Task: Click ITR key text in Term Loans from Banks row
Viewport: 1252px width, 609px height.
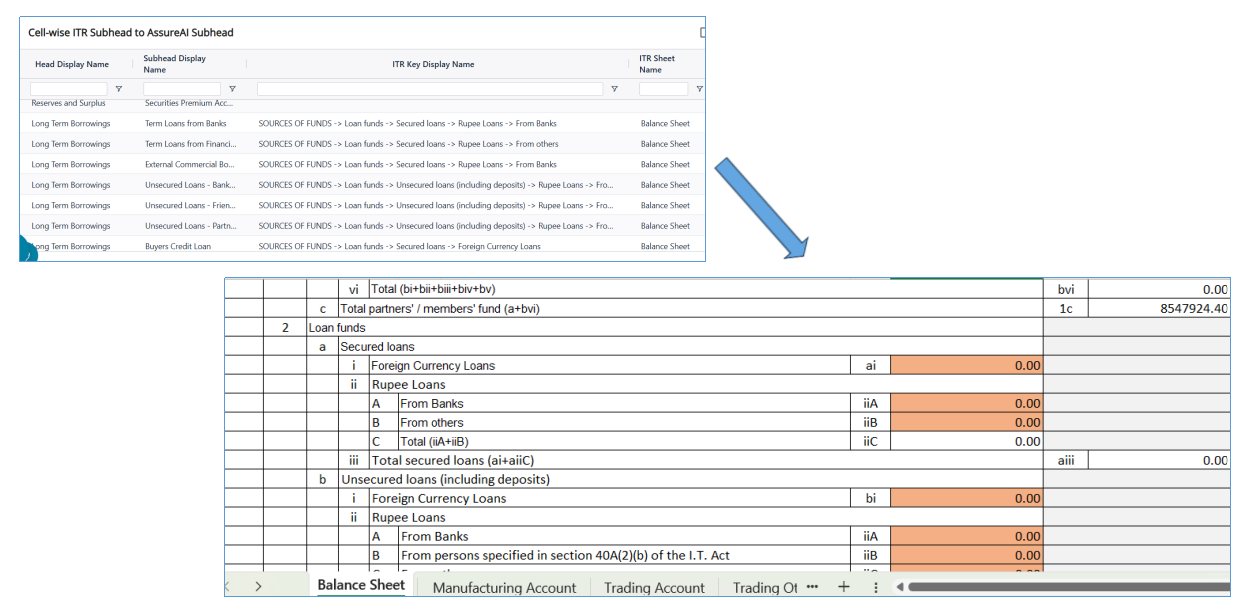Action: pos(407,123)
